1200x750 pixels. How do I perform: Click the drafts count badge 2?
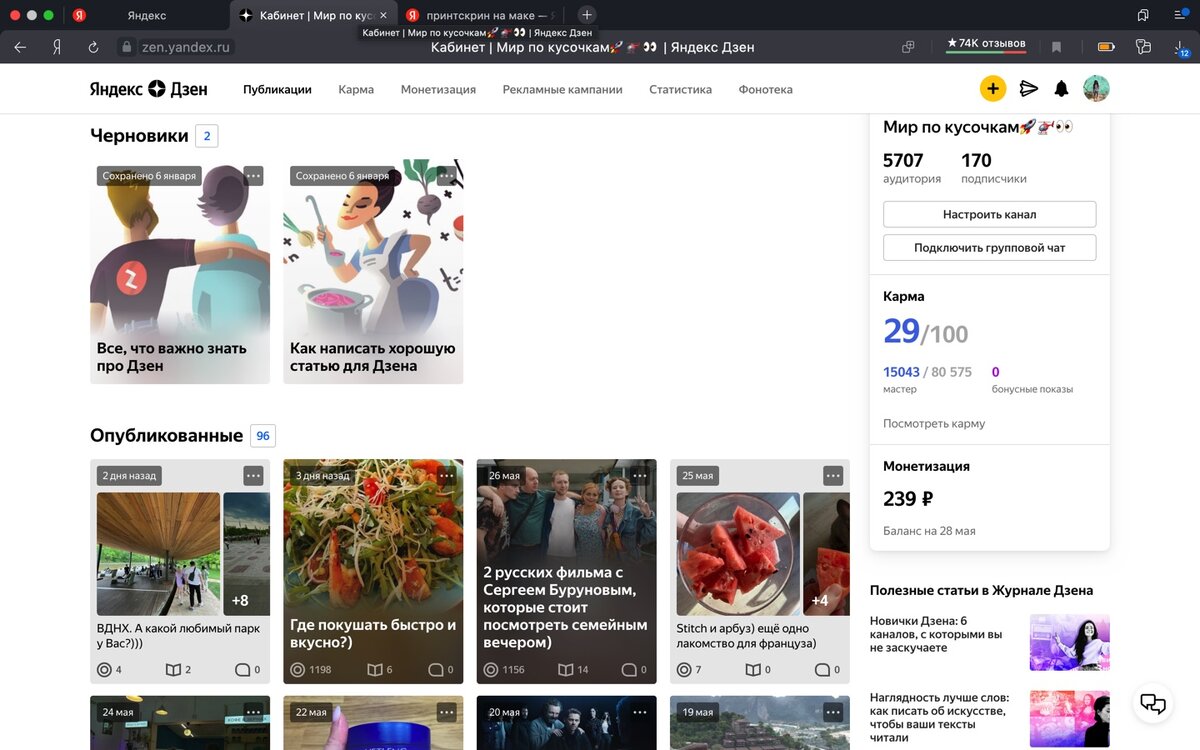(x=207, y=136)
